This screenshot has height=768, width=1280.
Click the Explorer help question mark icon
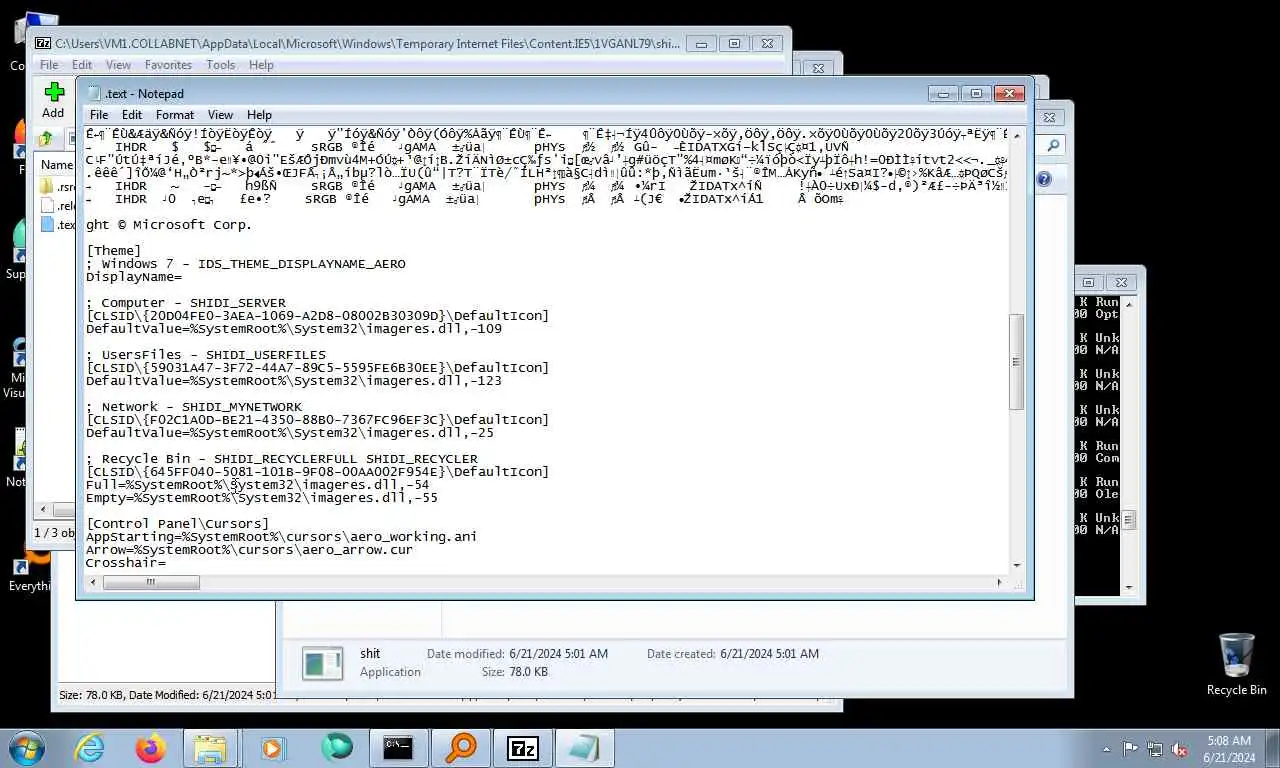point(1044,180)
